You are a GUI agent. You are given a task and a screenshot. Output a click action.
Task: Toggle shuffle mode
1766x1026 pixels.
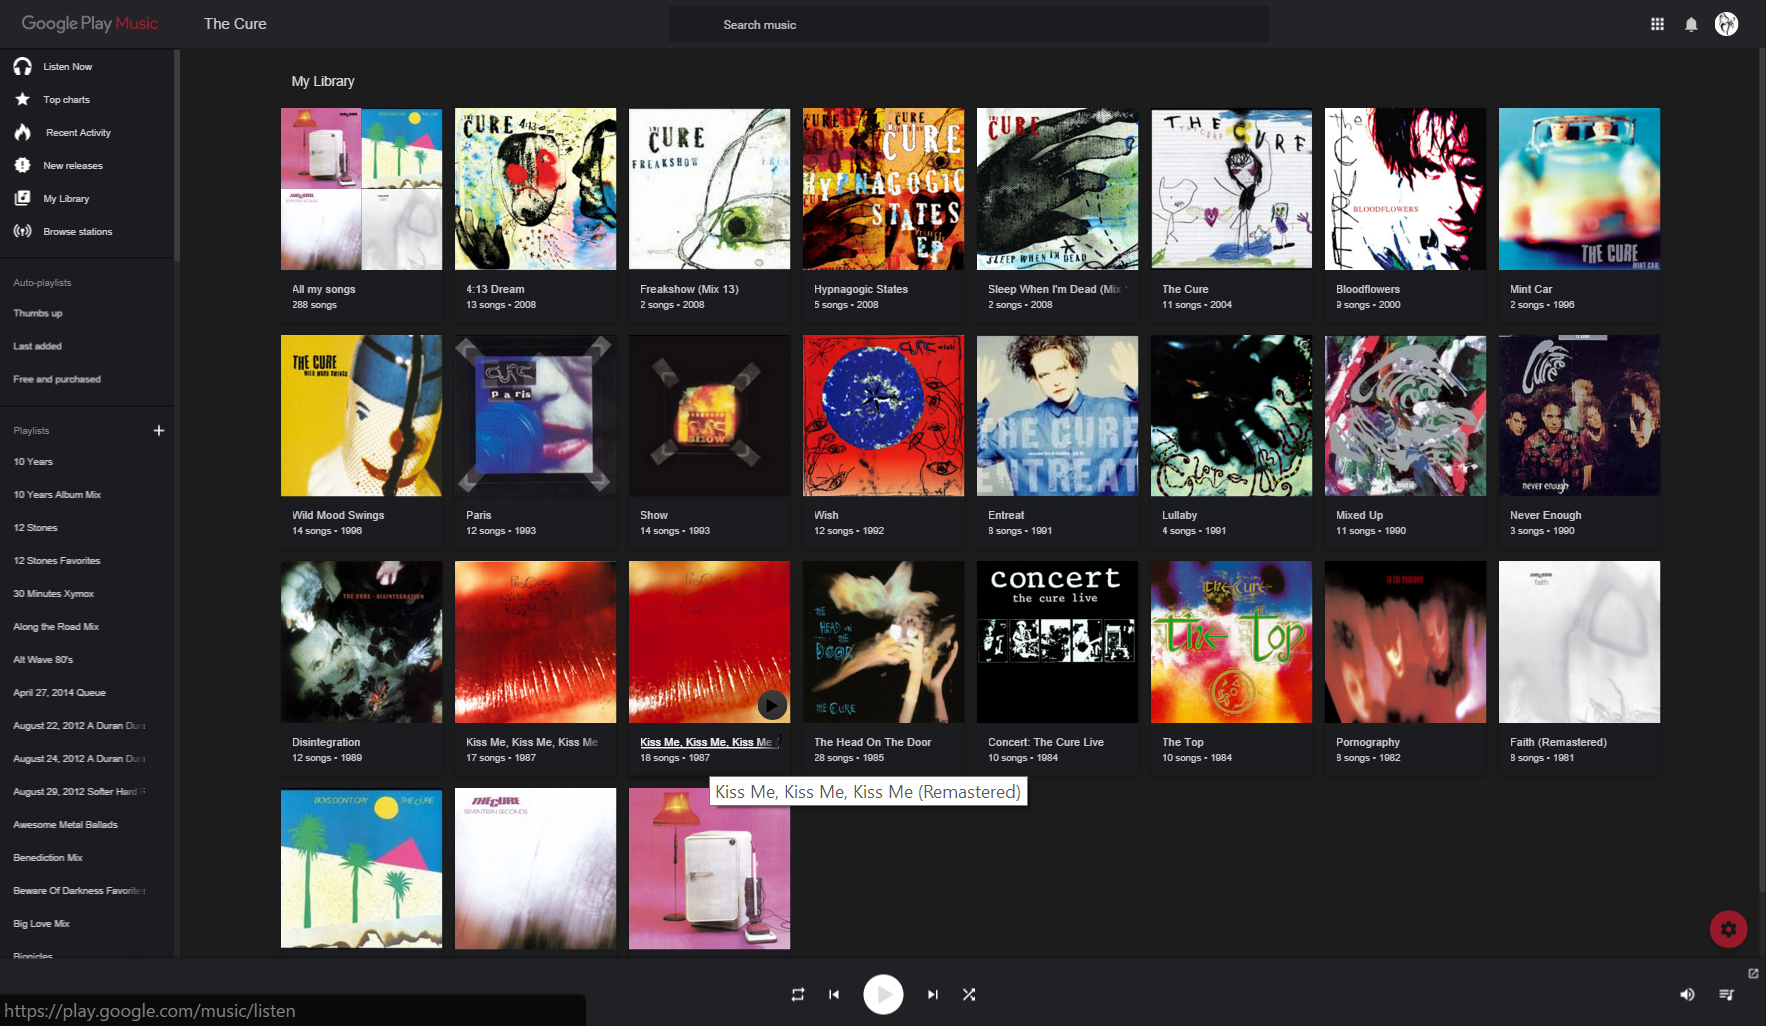click(x=969, y=994)
